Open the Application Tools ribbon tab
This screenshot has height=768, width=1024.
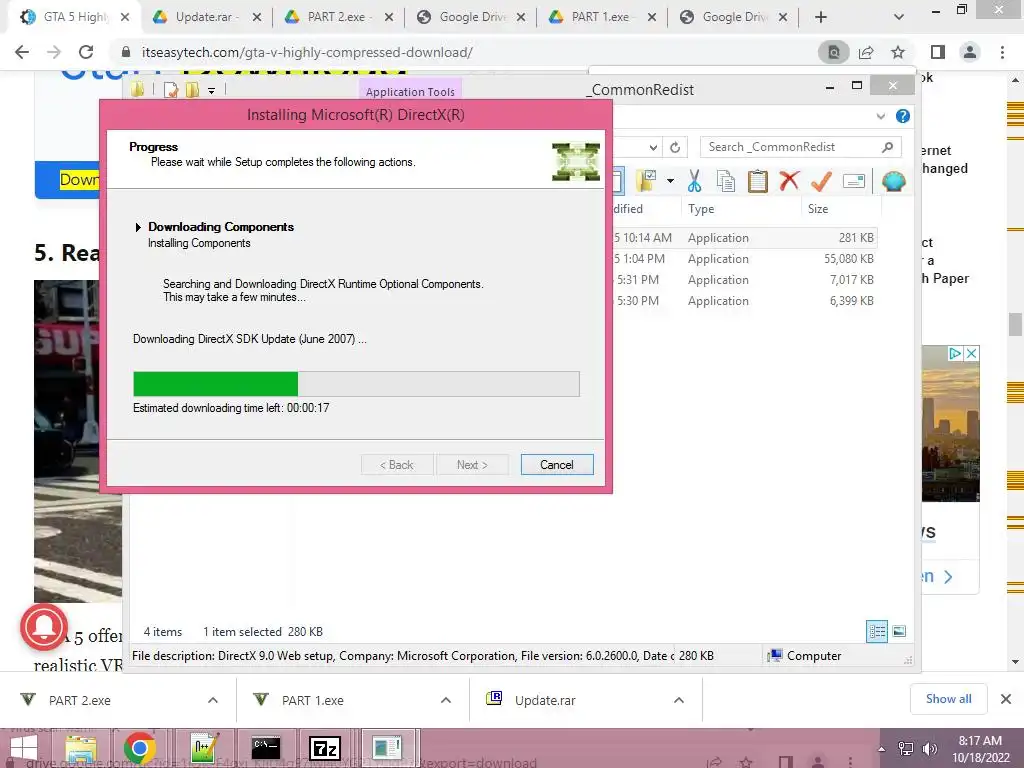click(410, 91)
